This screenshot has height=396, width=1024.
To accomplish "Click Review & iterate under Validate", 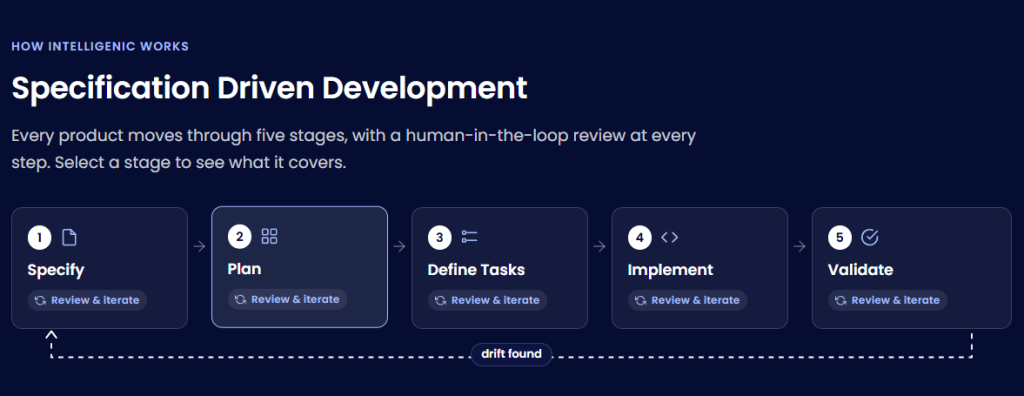I will coord(888,301).
